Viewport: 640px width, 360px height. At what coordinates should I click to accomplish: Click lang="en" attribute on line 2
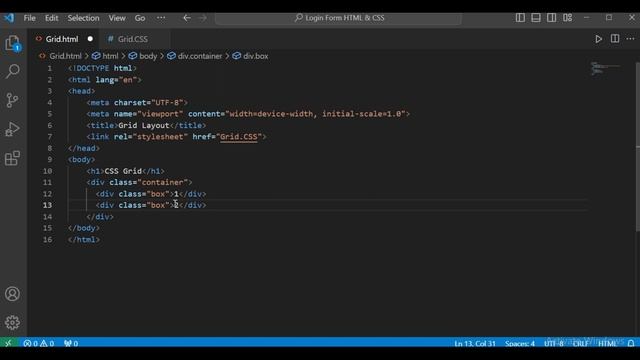pos(116,80)
